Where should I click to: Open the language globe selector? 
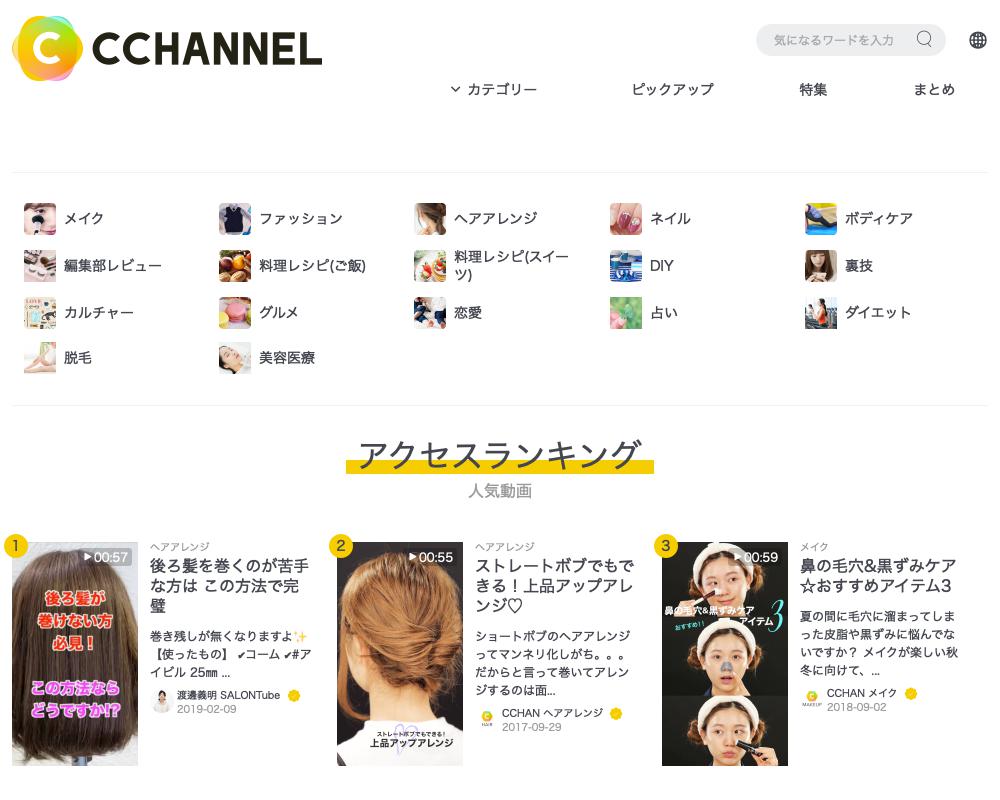(x=977, y=40)
